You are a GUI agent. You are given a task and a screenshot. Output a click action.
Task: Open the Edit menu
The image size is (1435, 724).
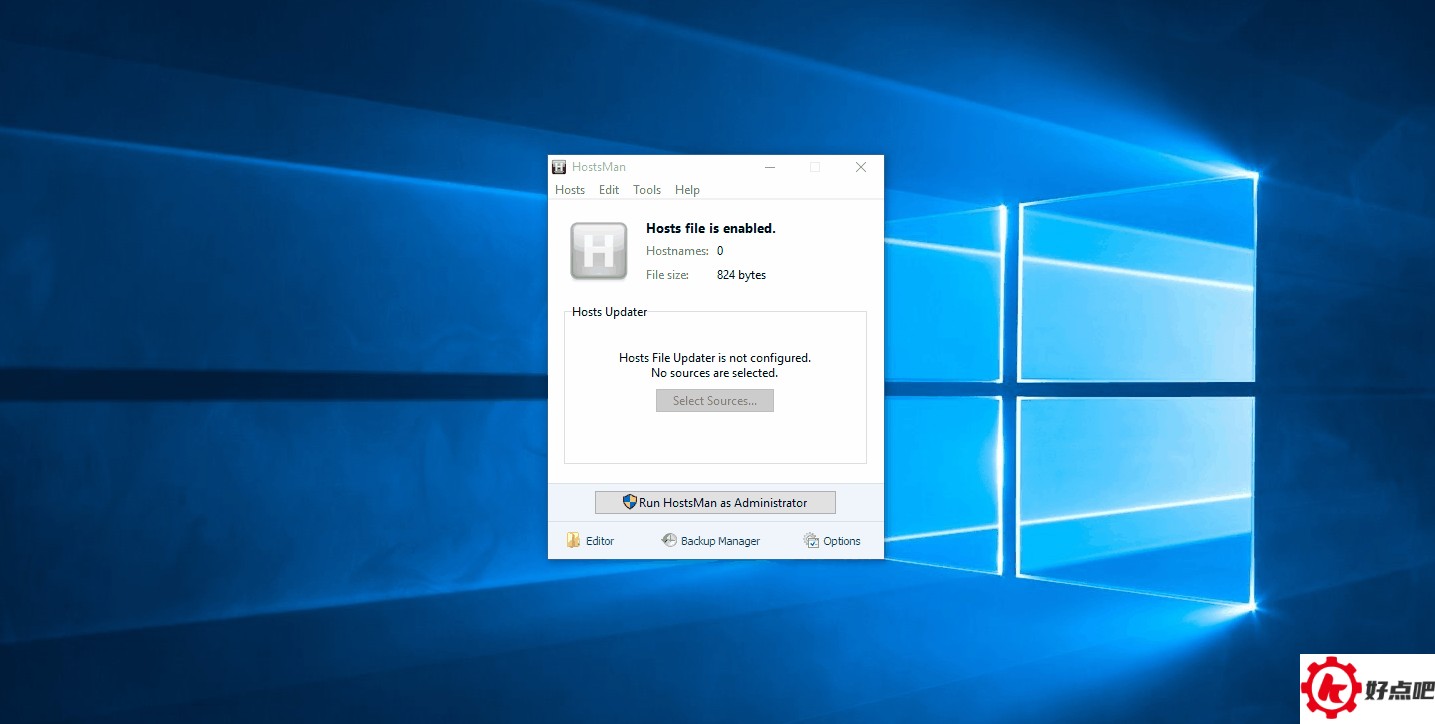click(x=609, y=190)
